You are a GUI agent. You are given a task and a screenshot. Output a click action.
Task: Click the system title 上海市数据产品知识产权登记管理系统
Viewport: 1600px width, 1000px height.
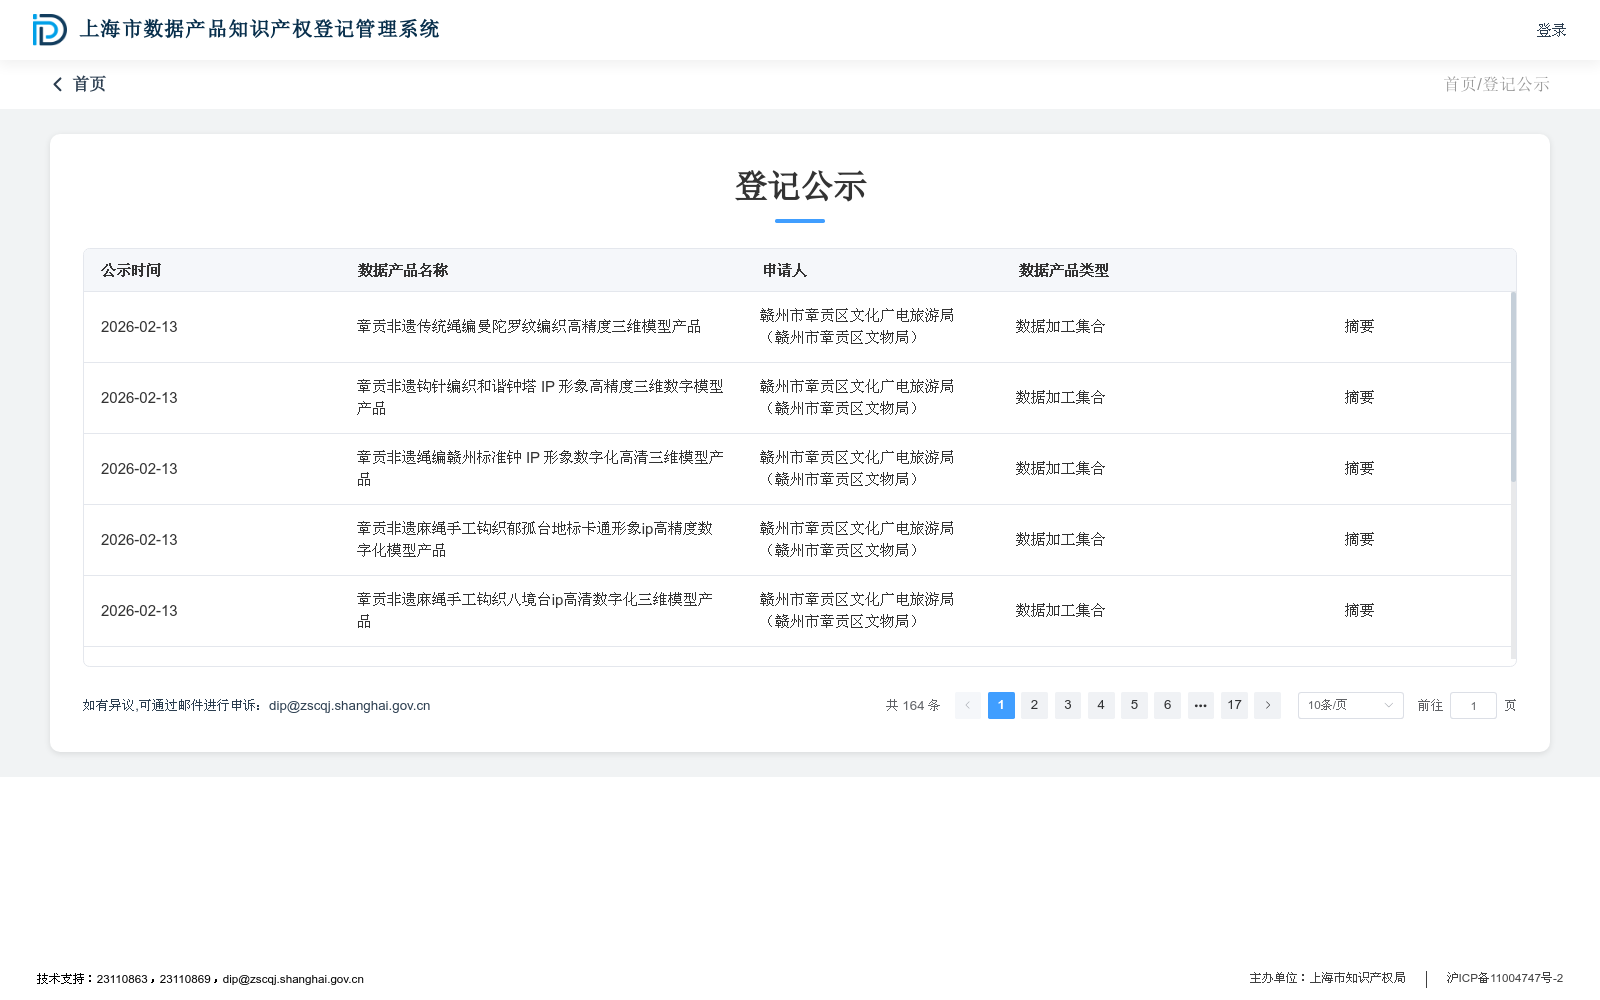pyautogui.click(x=260, y=30)
